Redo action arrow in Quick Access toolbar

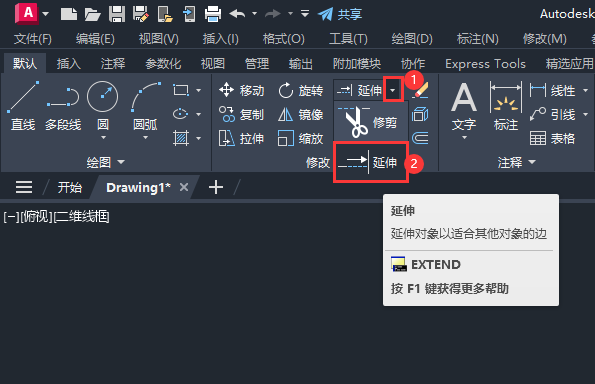273,14
